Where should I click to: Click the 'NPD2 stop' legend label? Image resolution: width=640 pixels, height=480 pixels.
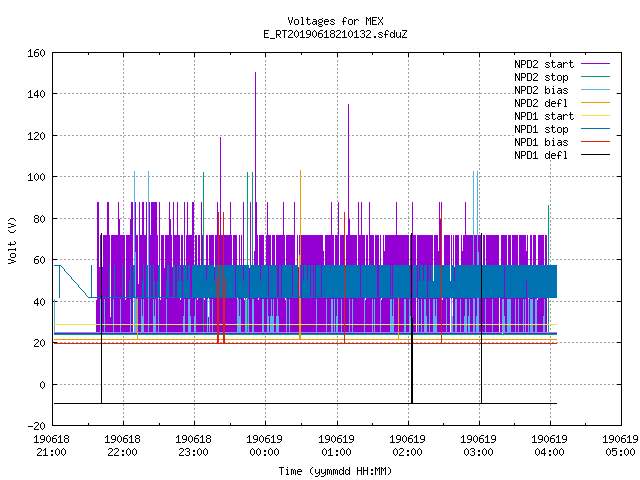click(541, 77)
